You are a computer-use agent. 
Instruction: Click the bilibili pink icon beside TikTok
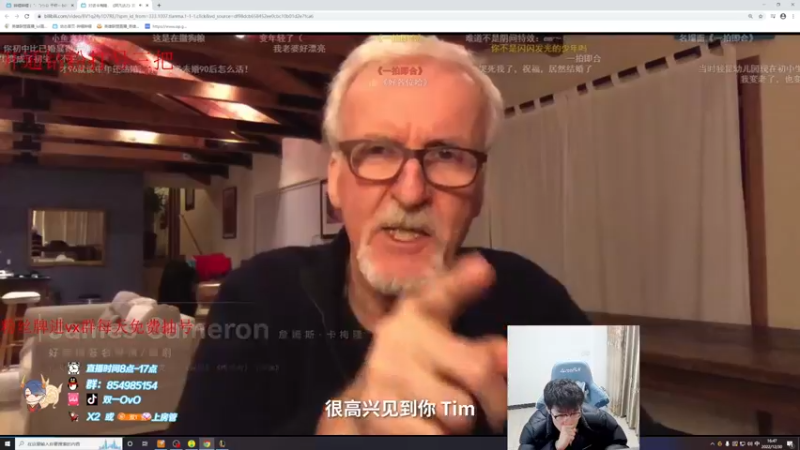tap(73, 399)
